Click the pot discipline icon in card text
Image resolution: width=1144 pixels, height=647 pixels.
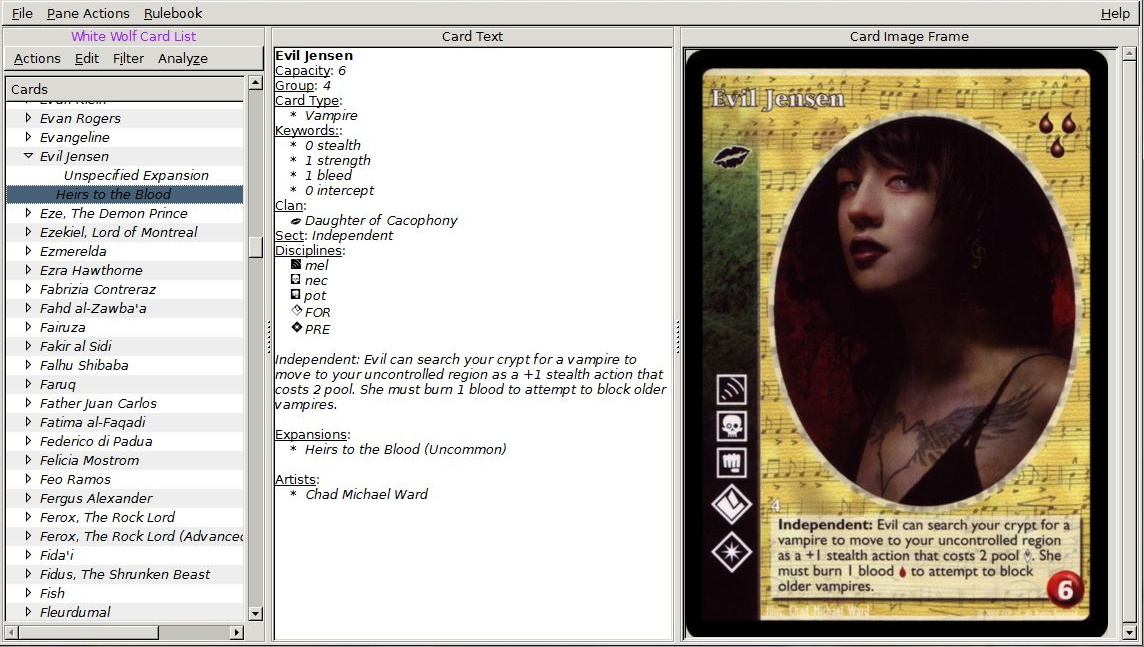(295, 295)
